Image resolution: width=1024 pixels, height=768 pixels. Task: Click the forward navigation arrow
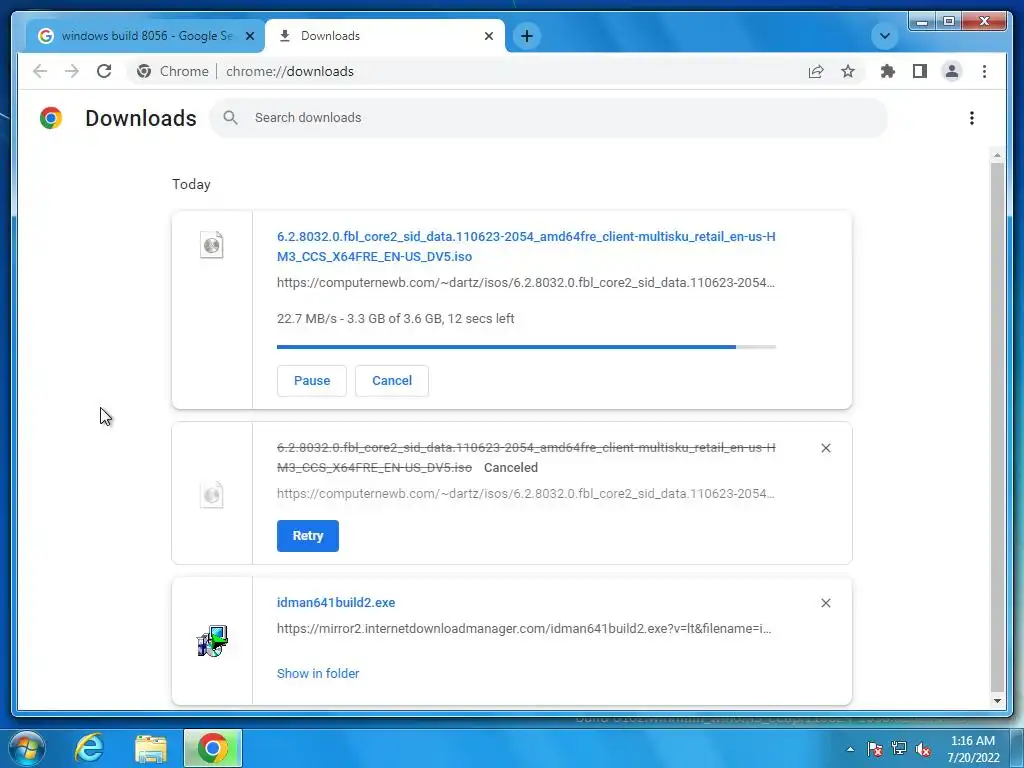(72, 71)
